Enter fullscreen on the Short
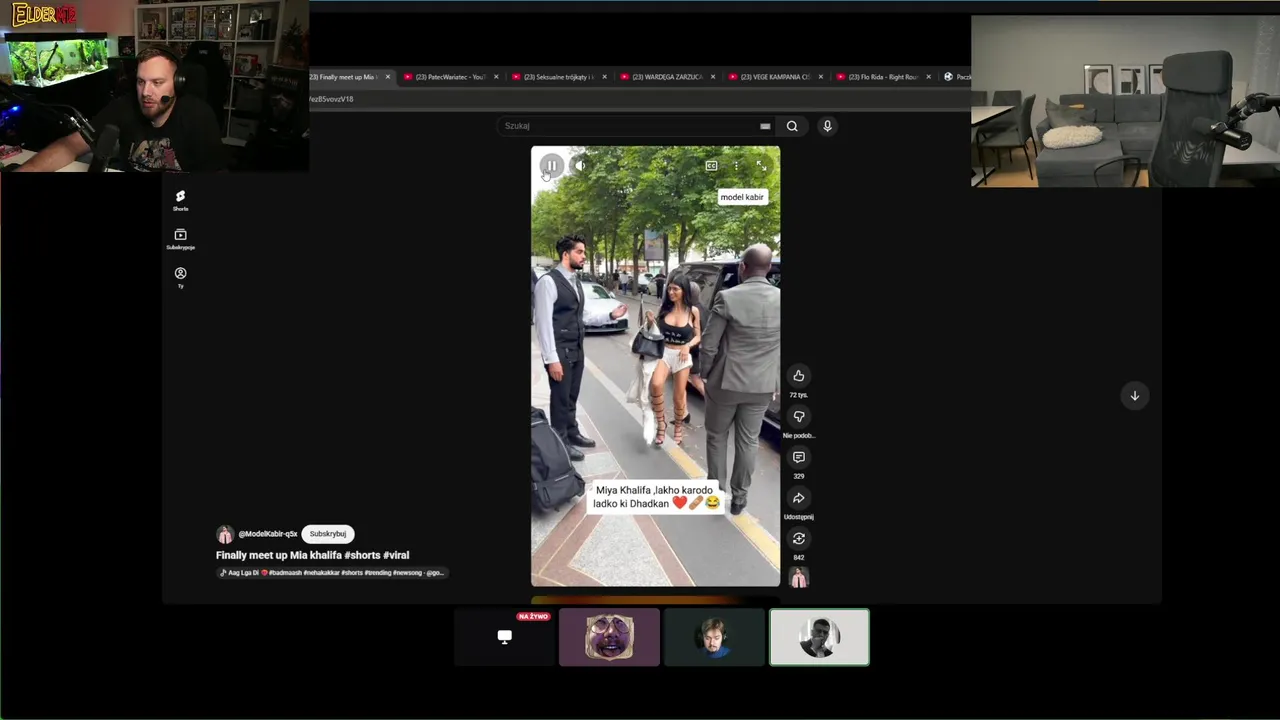1280x720 pixels. pos(761,166)
